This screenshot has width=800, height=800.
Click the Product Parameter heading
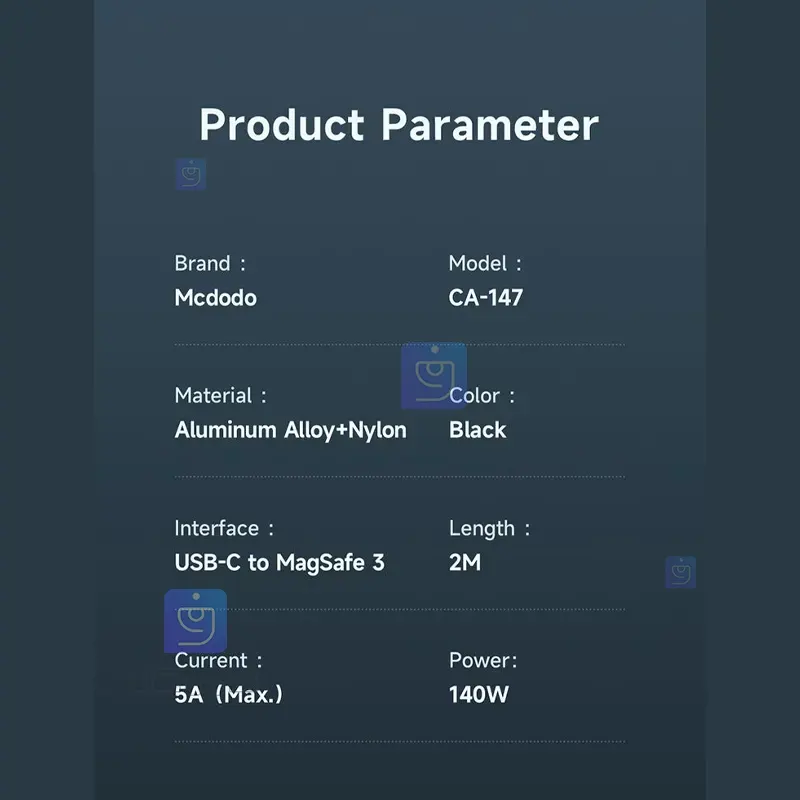point(399,126)
